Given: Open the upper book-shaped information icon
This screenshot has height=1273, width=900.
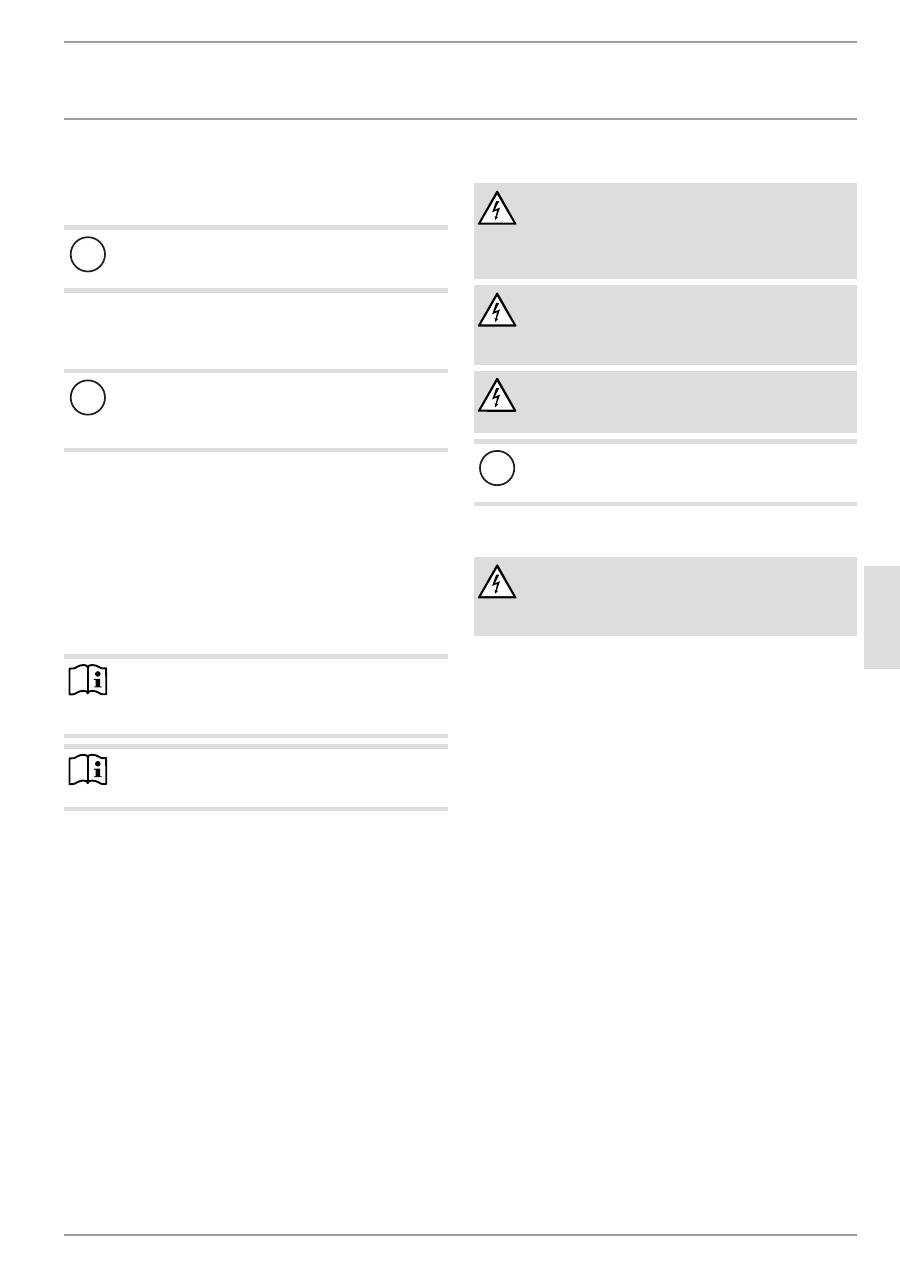Looking at the screenshot, I should pyautogui.click(x=88, y=683).
